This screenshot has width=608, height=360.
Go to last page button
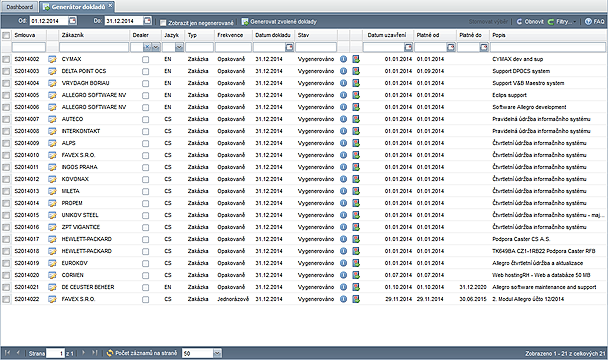[94, 353]
